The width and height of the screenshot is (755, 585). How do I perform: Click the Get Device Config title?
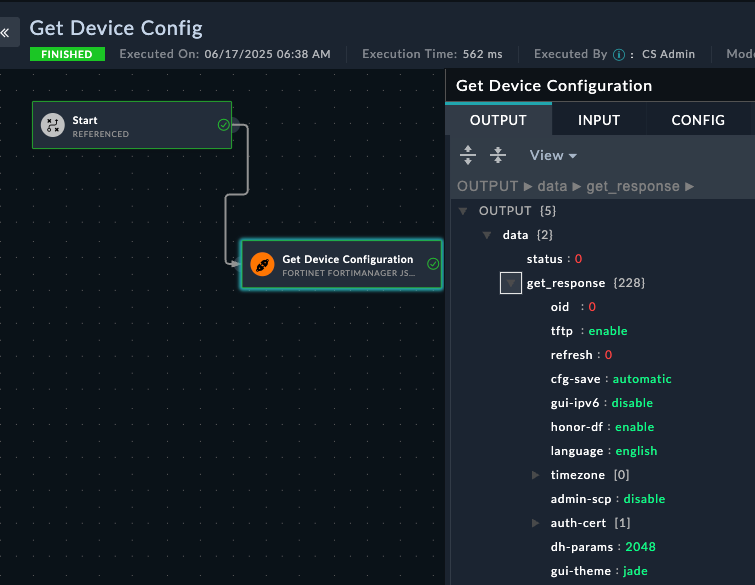pyautogui.click(x=116, y=28)
